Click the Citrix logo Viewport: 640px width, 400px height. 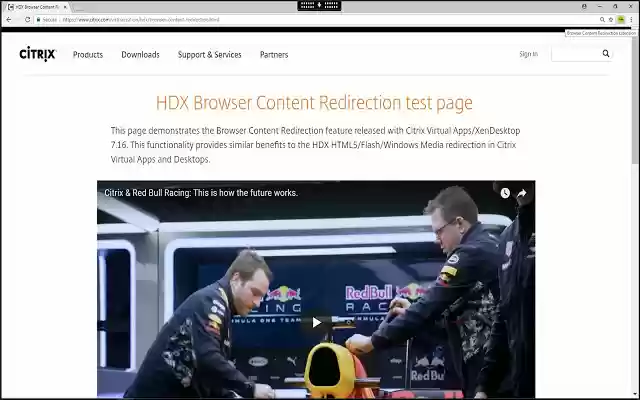tap(38, 54)
